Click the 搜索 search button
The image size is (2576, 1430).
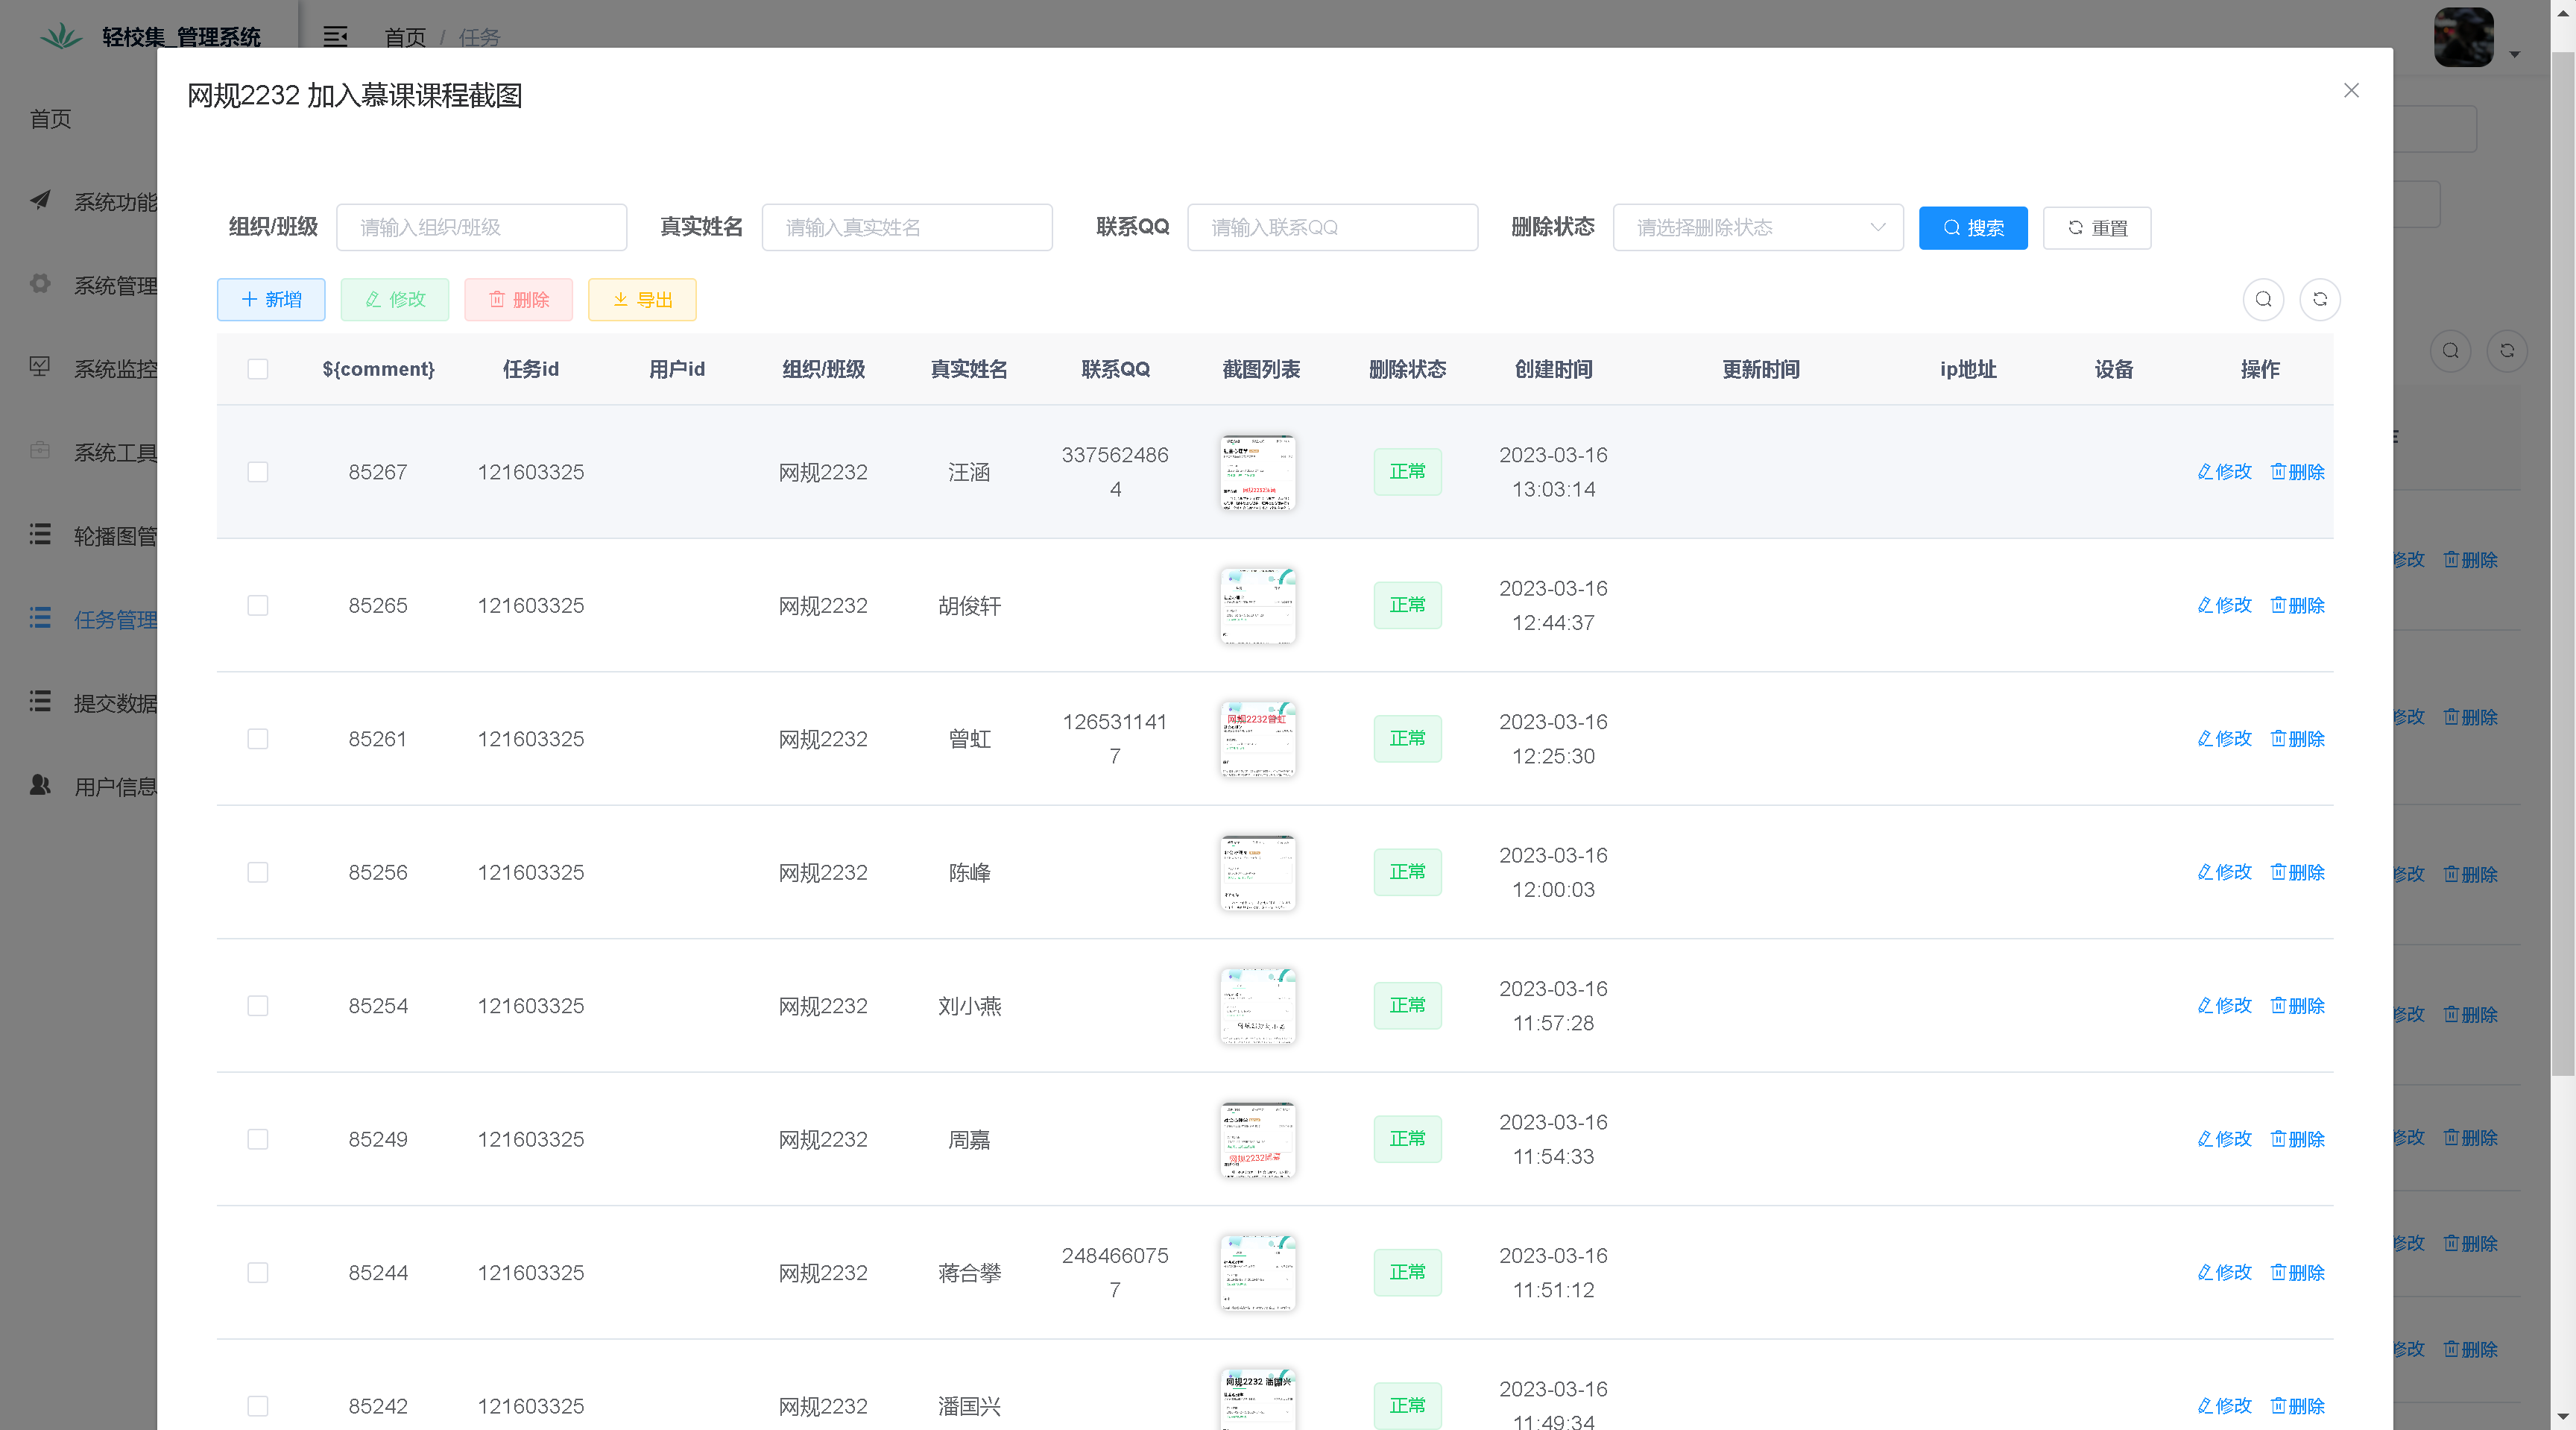(1973, 228)
